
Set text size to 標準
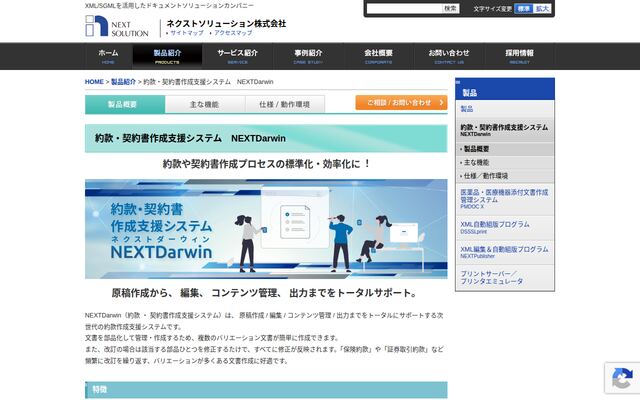523,9
